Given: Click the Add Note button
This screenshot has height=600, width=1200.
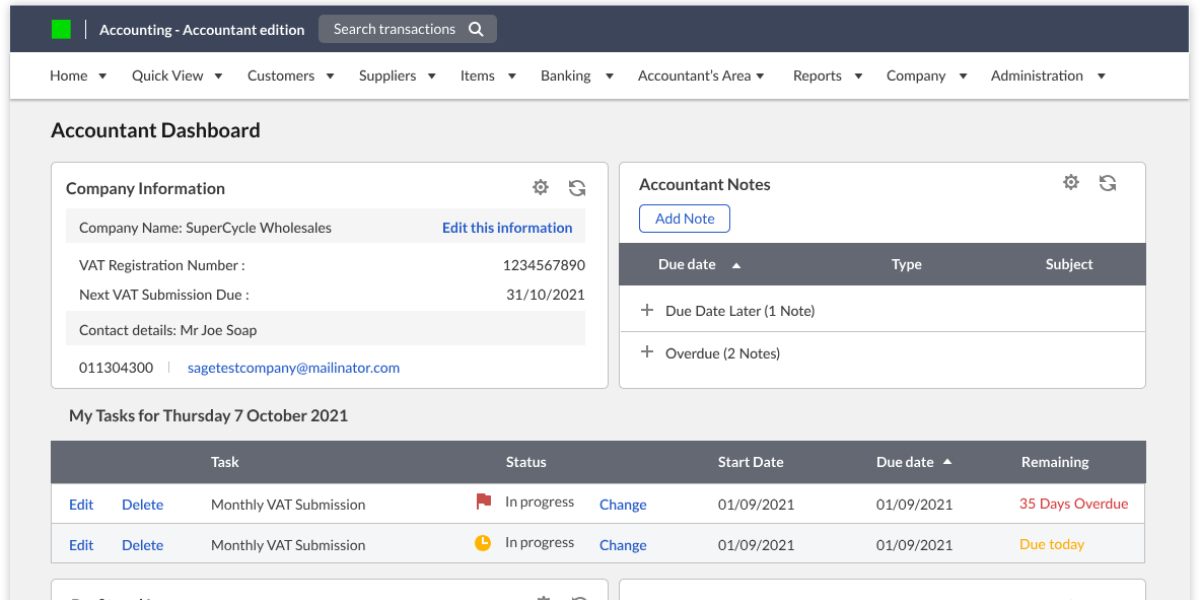Looking at the screenshot, I should click(684, 218).
